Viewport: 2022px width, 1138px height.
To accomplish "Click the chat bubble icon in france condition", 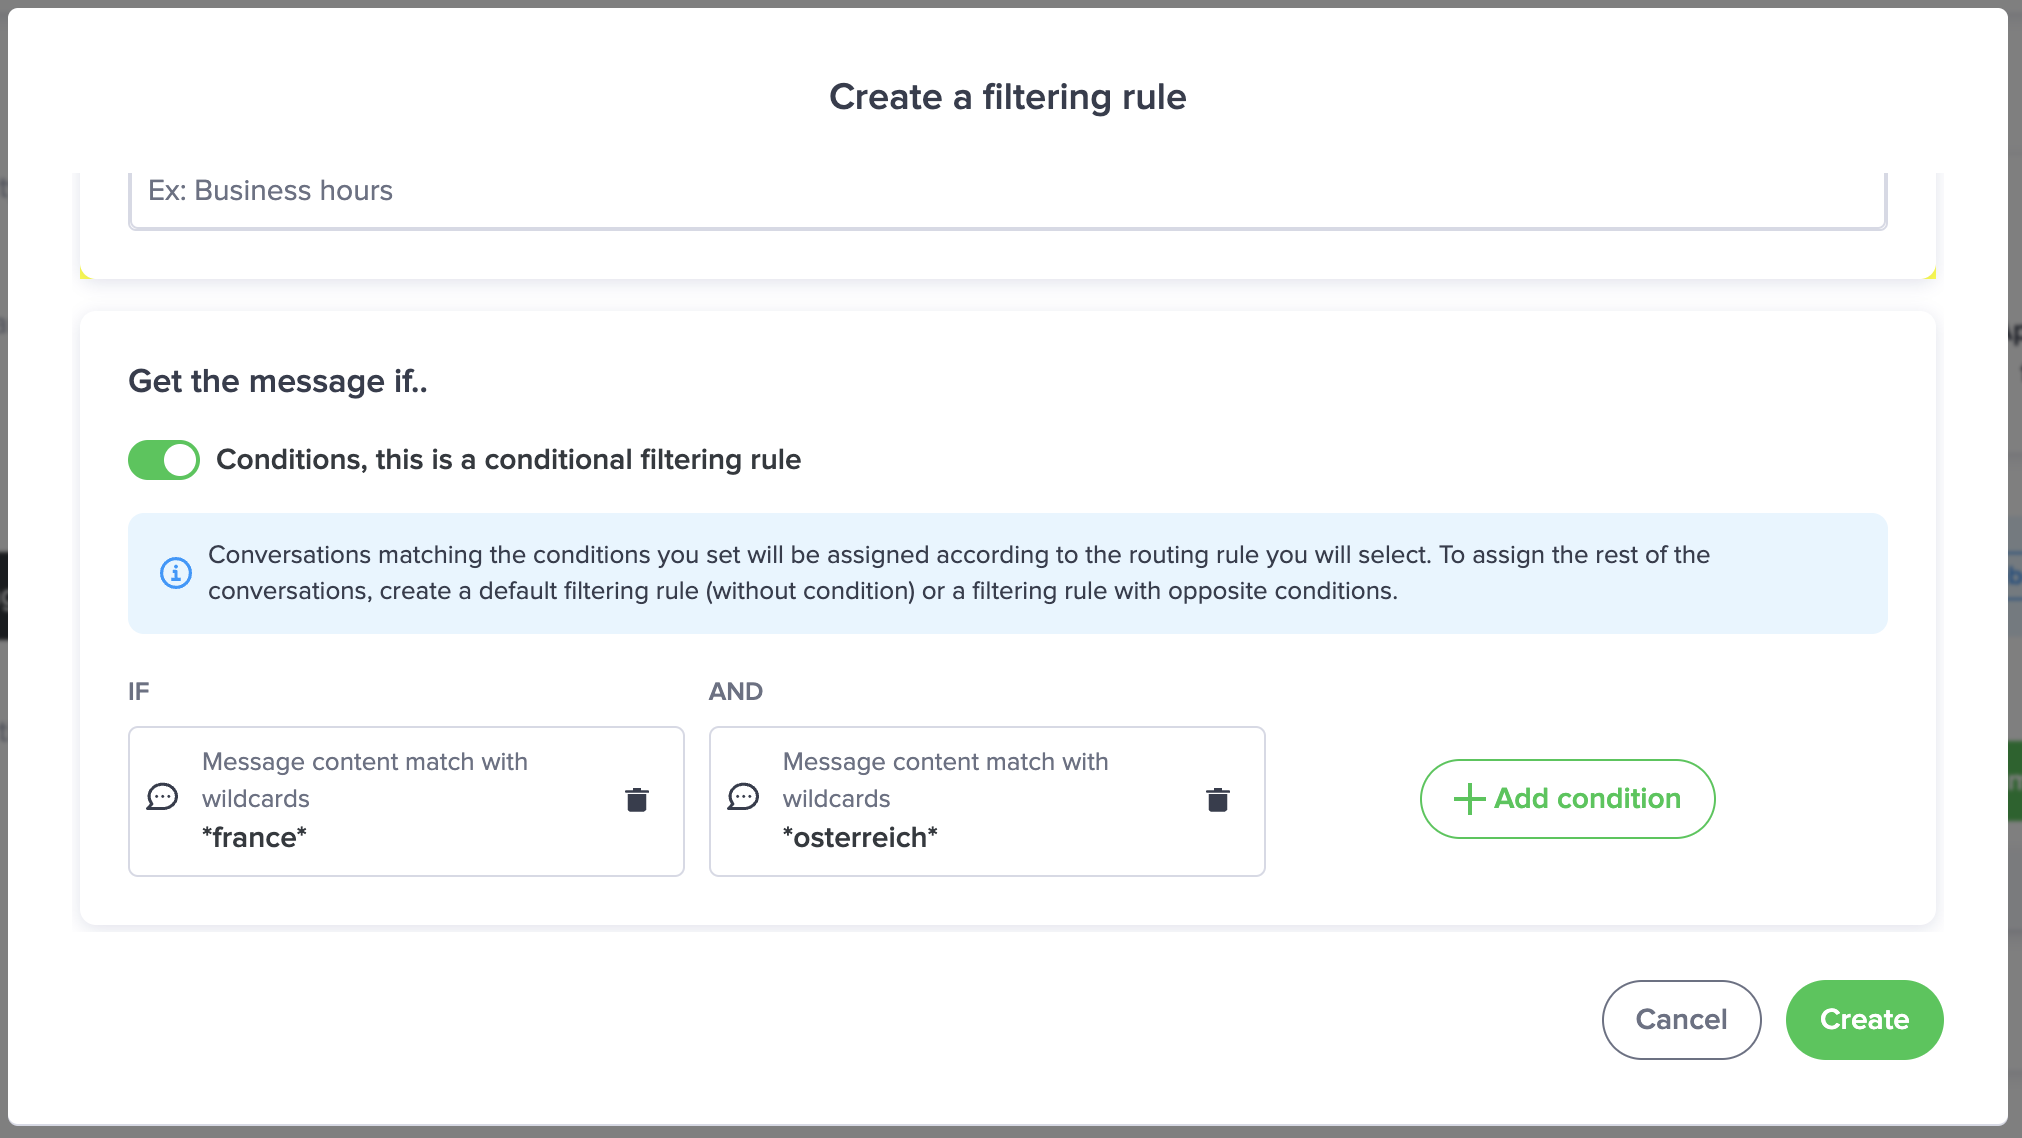I will pyautogui.click(x=162, y=797).
